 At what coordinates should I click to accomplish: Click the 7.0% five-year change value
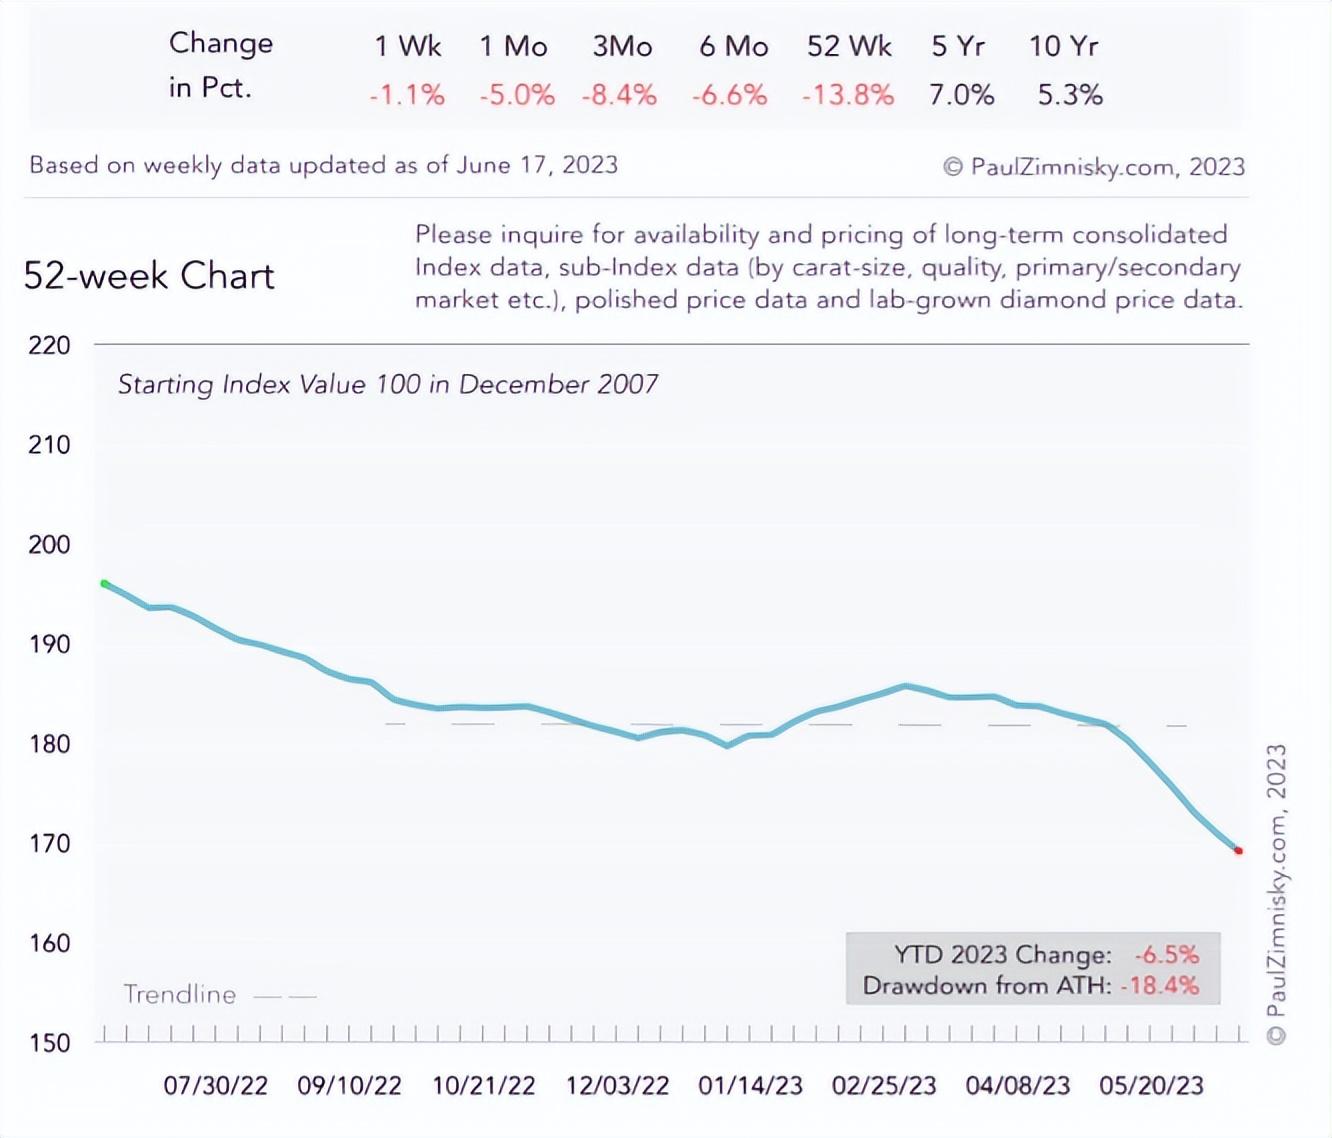tap(961, 95)
